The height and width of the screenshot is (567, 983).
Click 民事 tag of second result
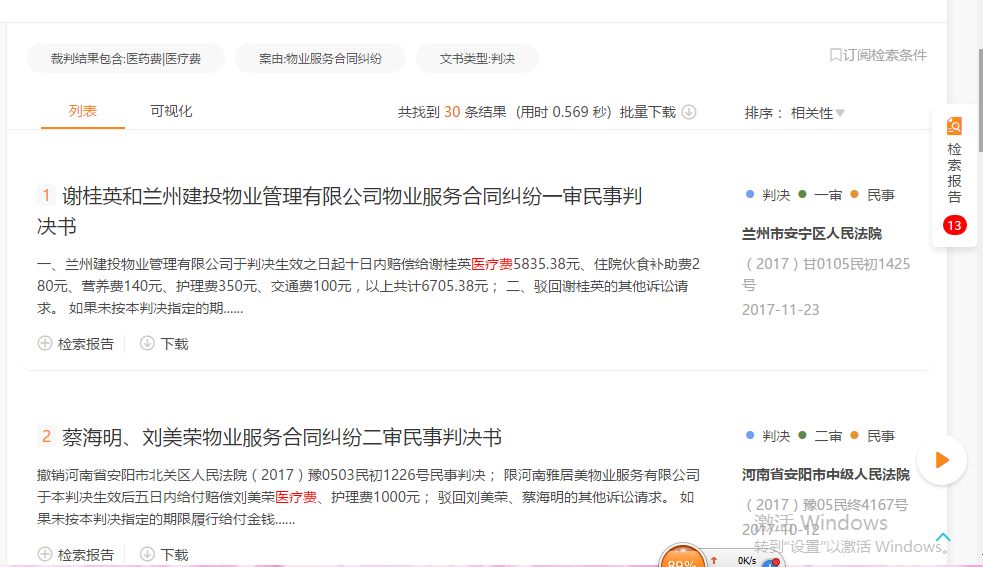880,436
